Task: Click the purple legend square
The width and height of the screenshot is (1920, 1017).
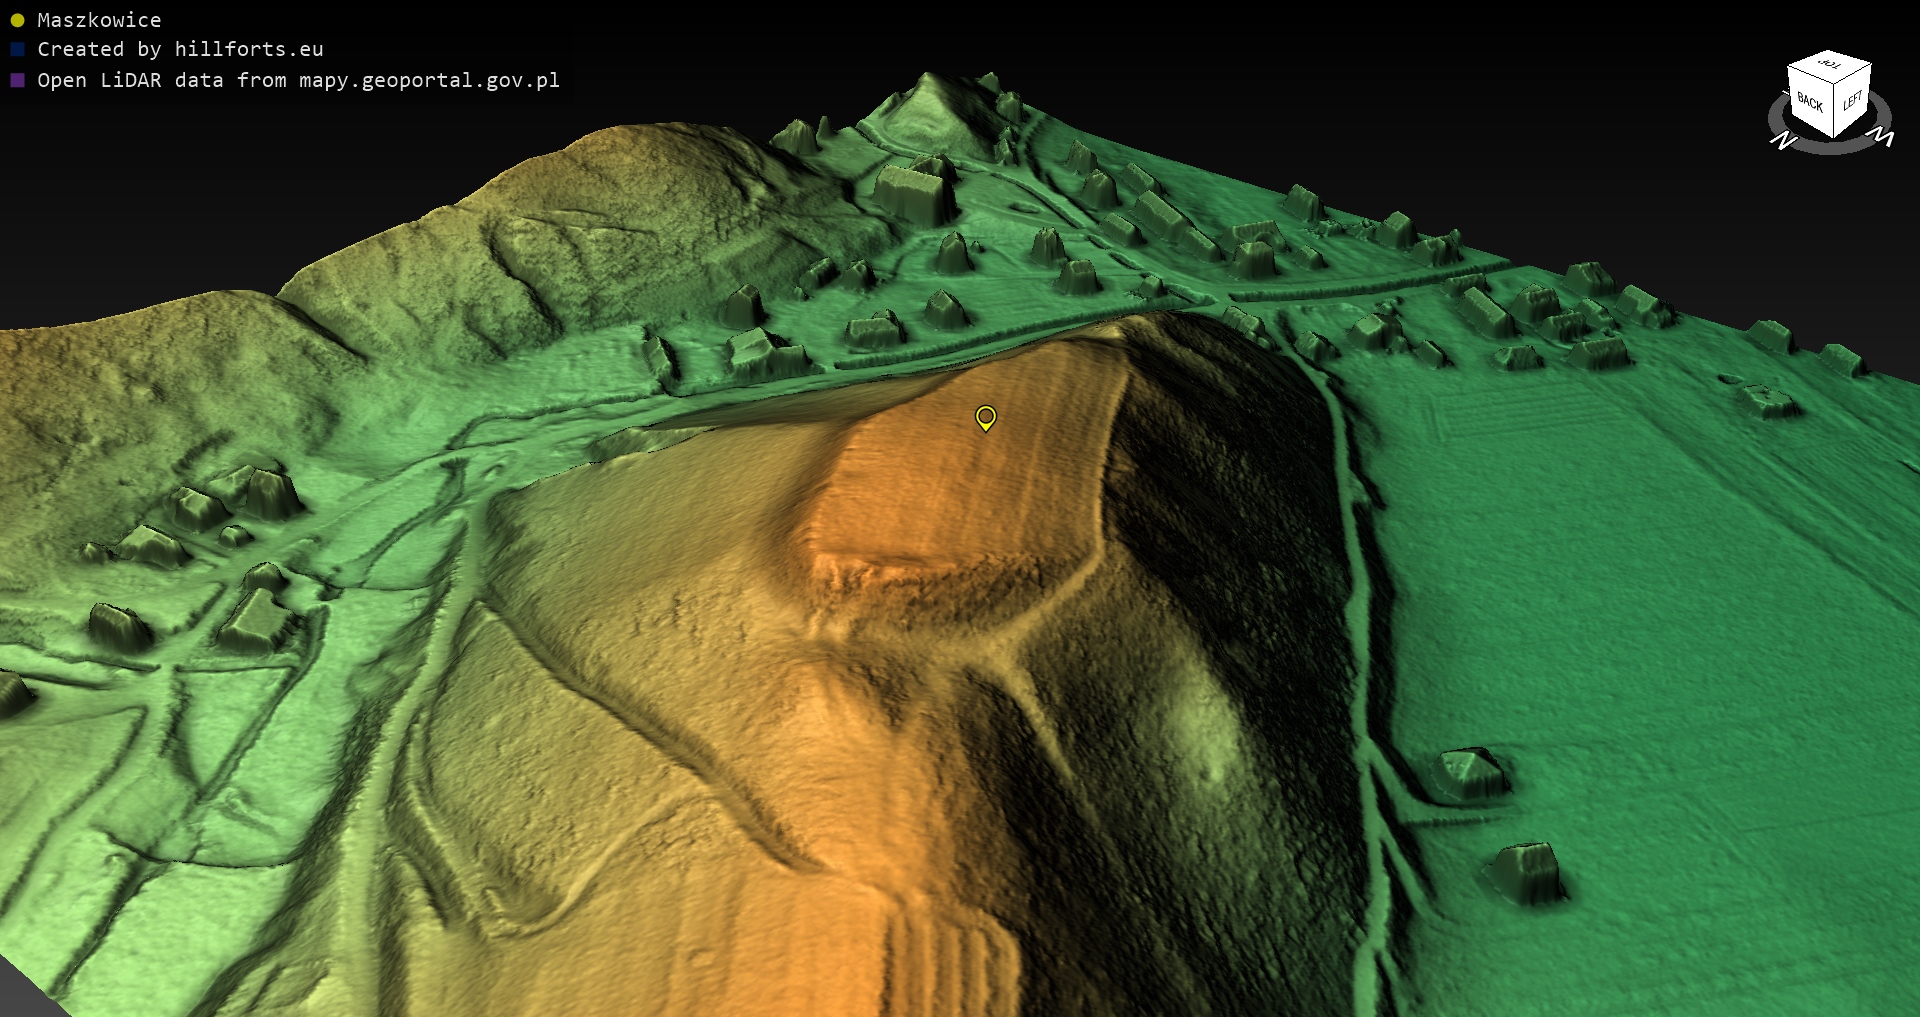Action: point(17,80)
